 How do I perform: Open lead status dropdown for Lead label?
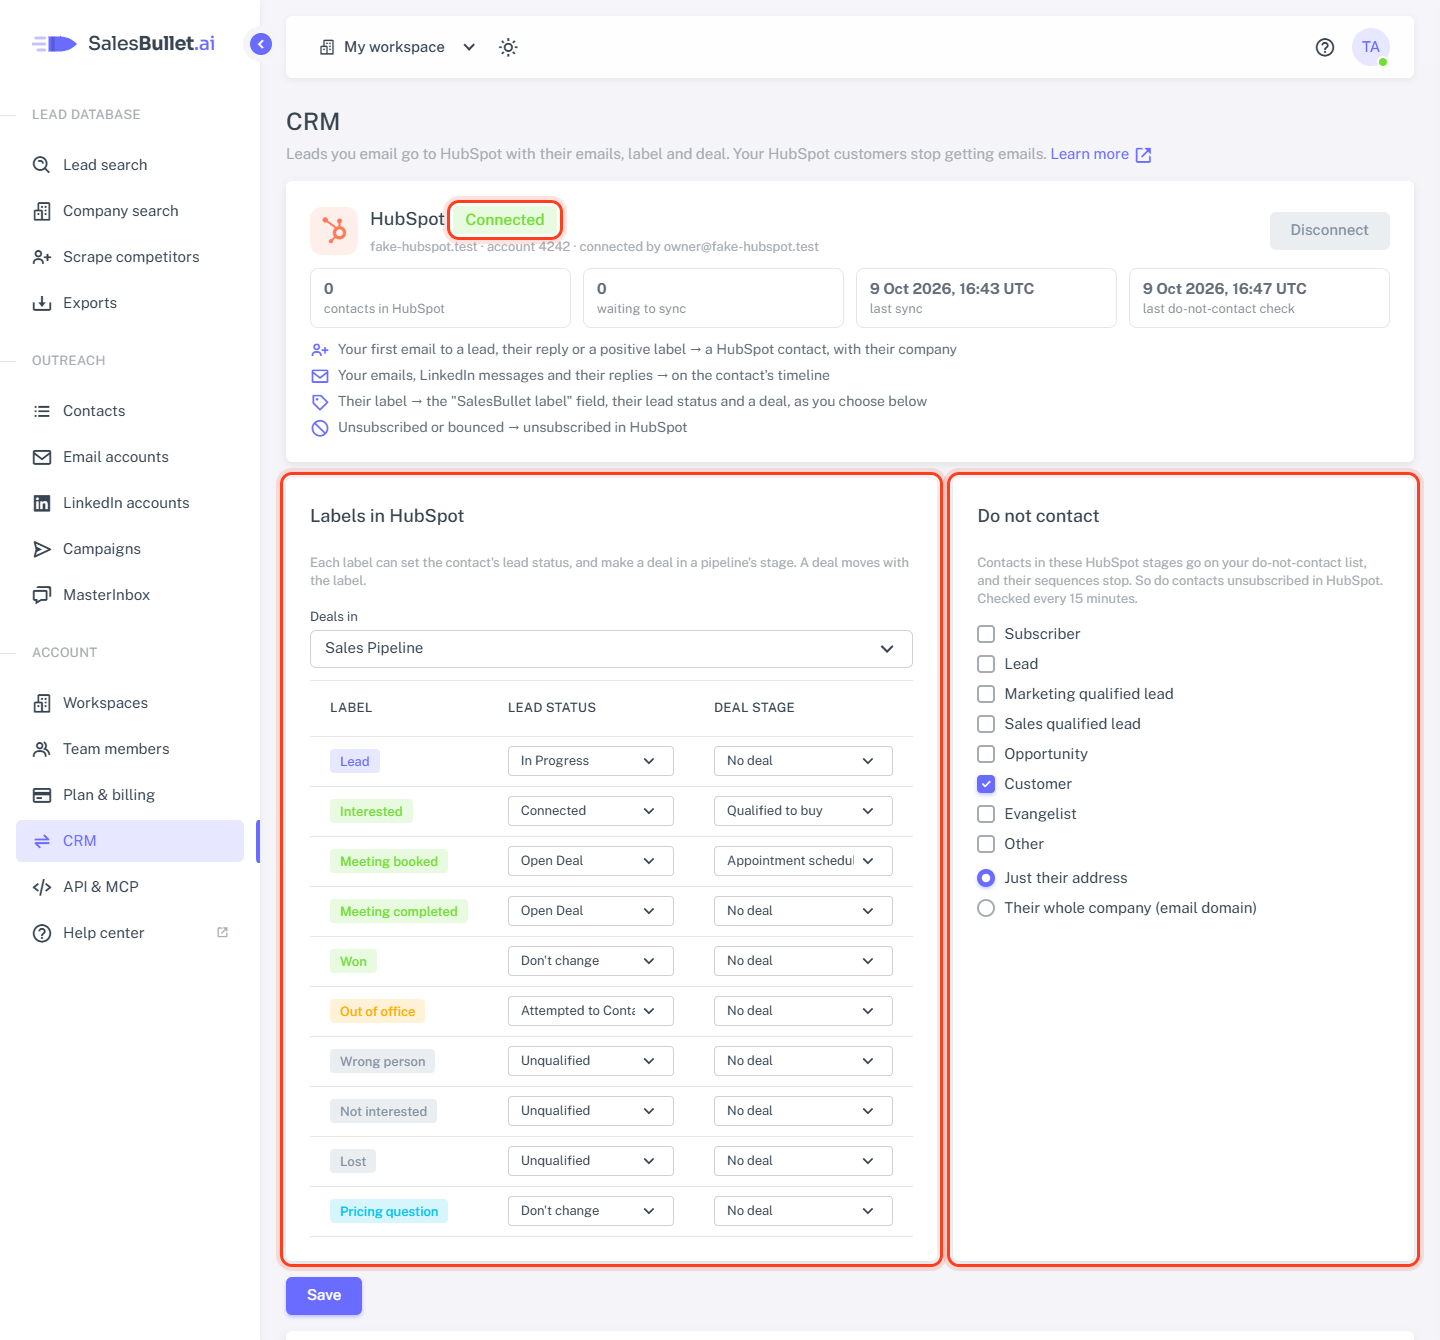pyautogui.click(x=590, y=761)
